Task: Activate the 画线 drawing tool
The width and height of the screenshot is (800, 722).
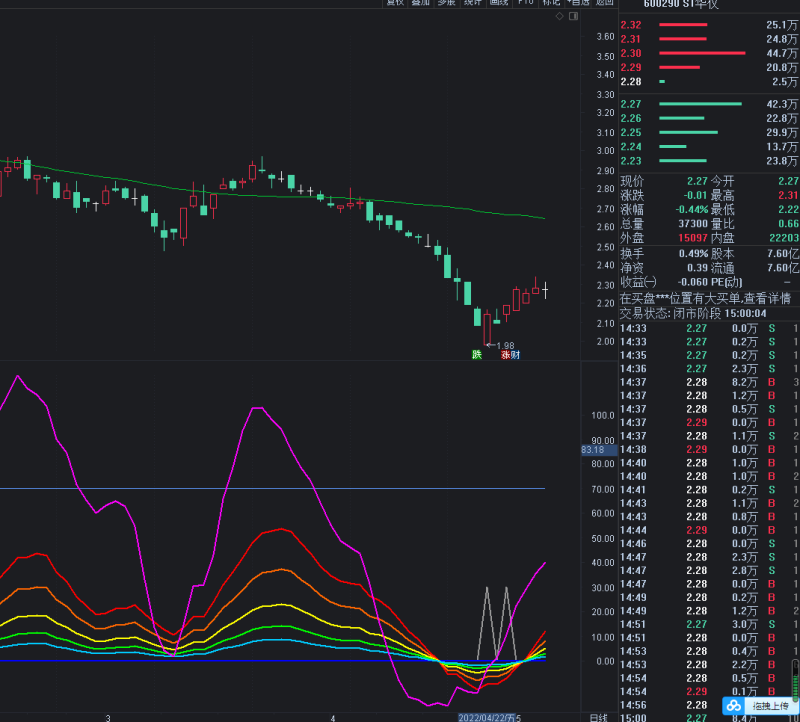Action: tap(499, 3)
